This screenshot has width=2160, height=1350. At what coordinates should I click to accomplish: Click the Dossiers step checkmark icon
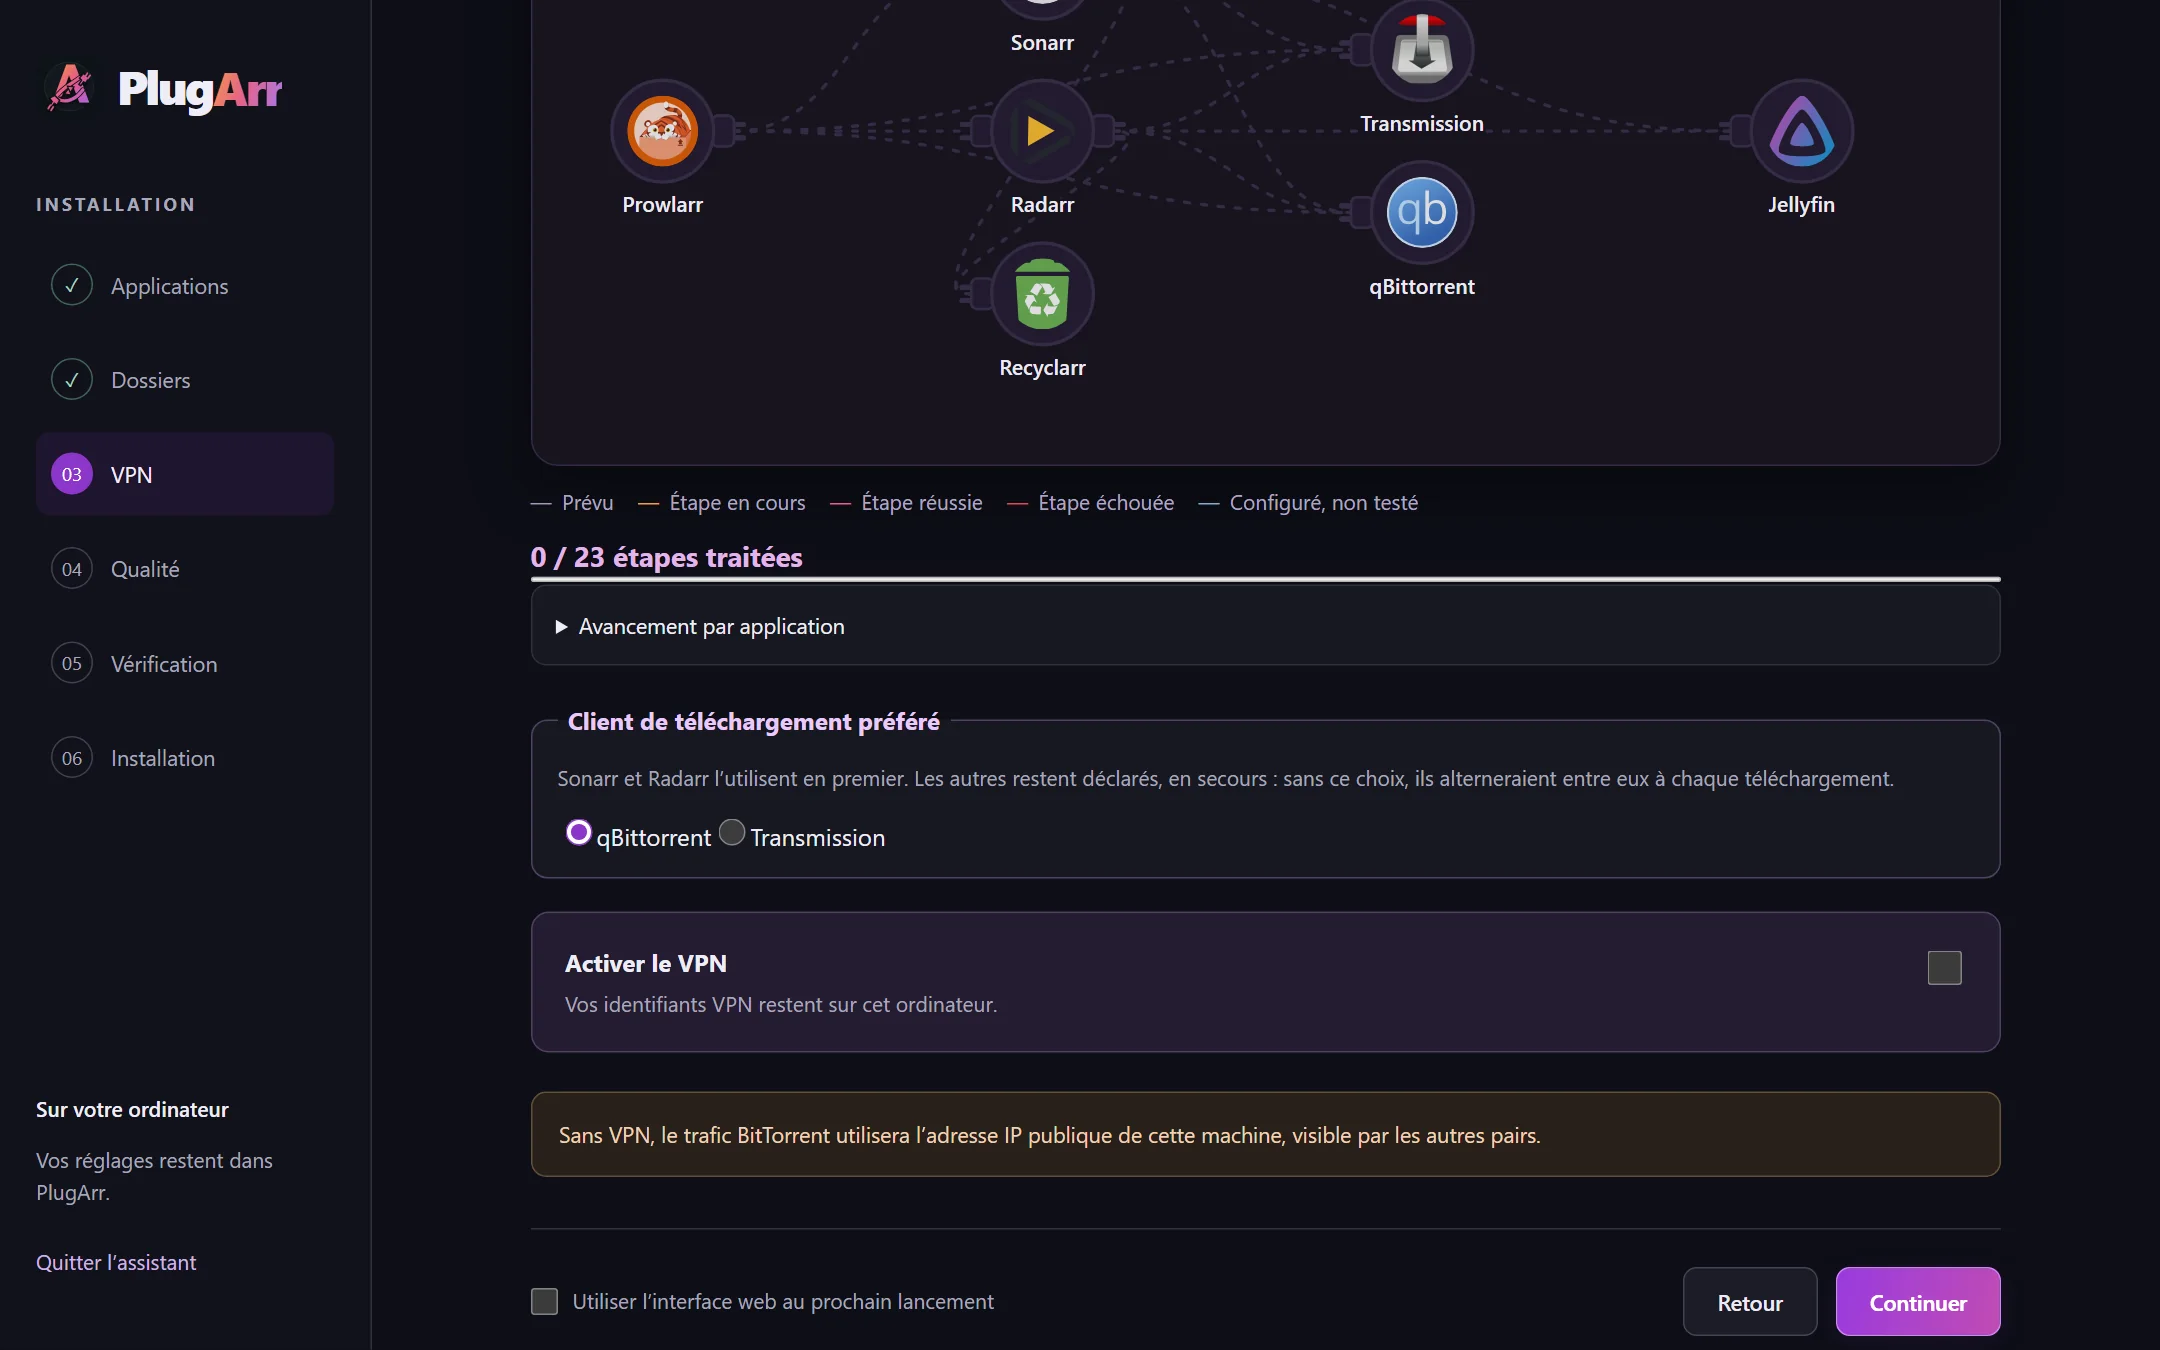[x=72, y=379]
